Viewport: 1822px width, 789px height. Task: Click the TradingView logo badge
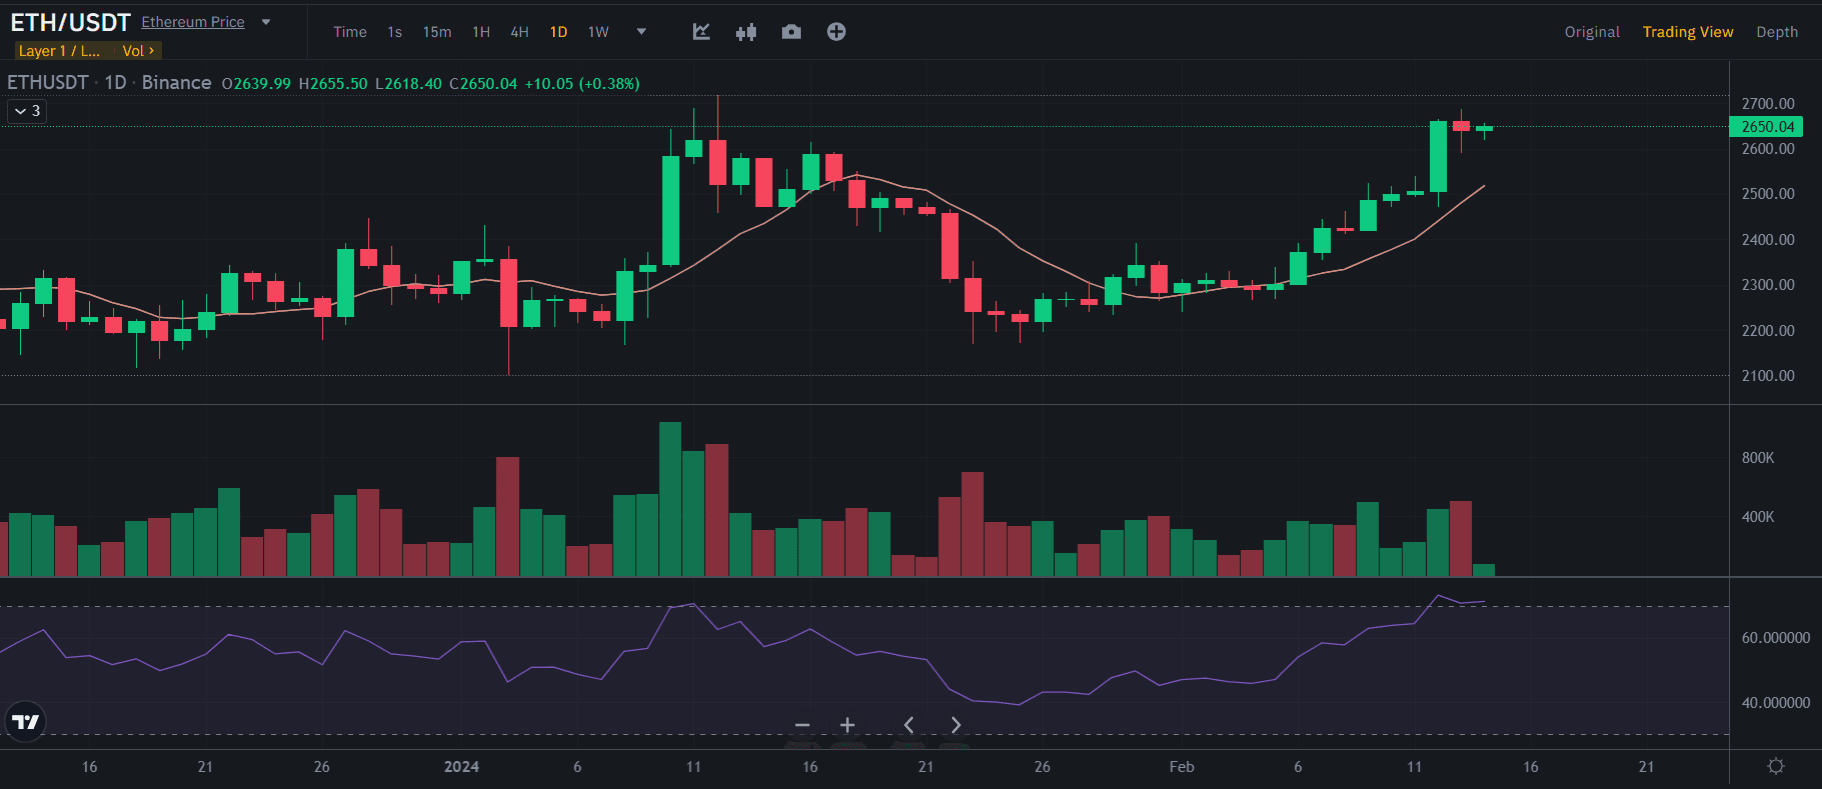pos(25,721)
